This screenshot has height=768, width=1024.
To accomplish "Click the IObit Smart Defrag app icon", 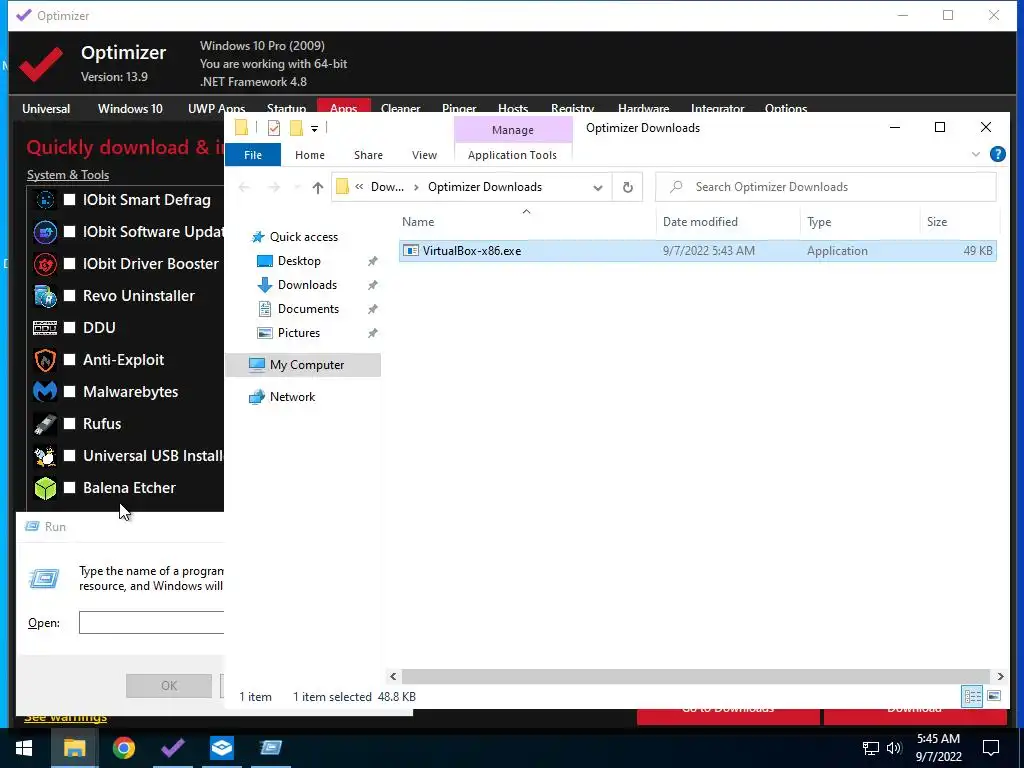I will (45, 200).
